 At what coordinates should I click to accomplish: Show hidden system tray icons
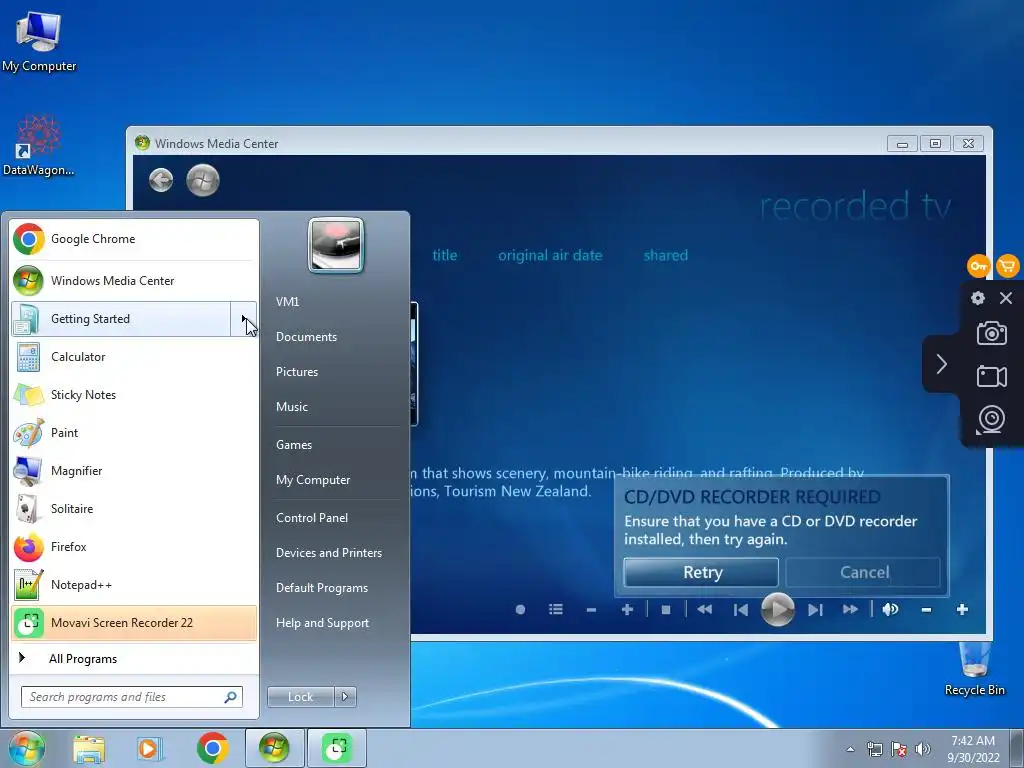[850, 749]
